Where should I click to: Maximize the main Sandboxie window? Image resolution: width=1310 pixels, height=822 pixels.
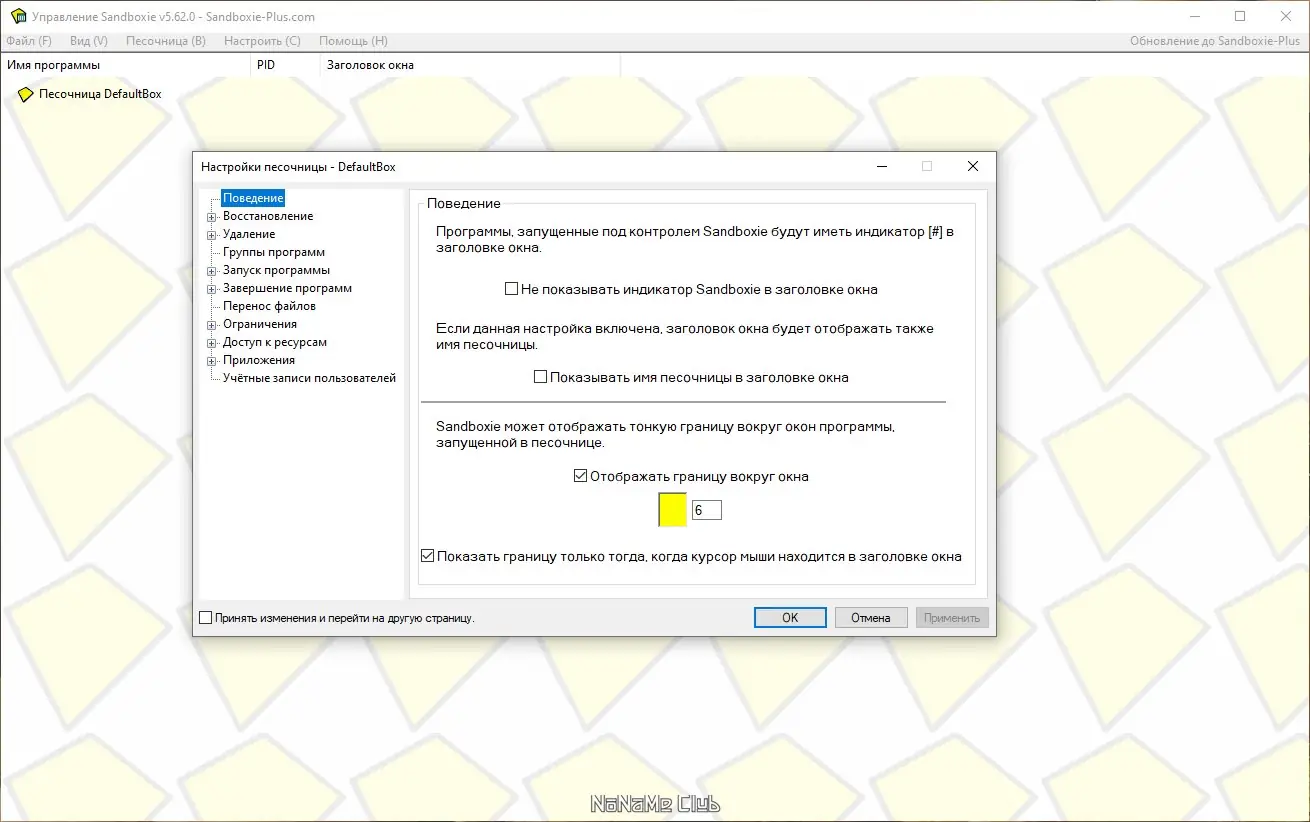[x=1240, y=16]
